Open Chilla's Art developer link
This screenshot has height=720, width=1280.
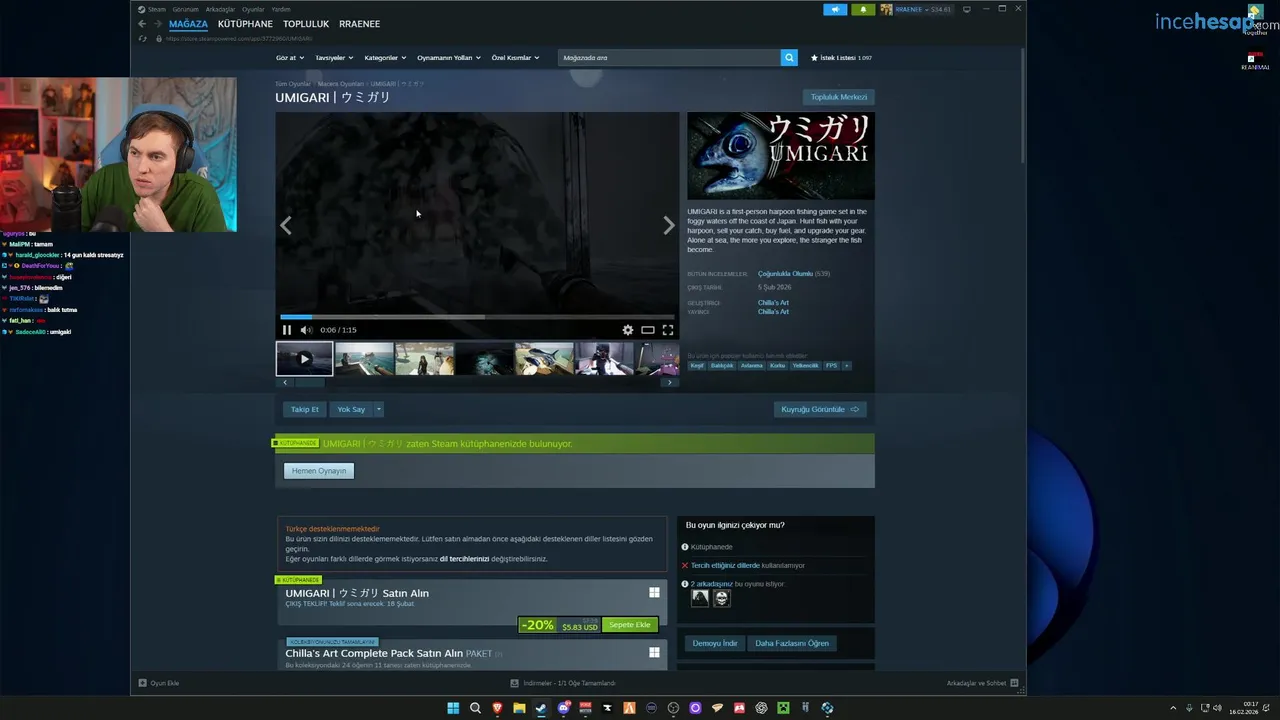click(773, 302)
